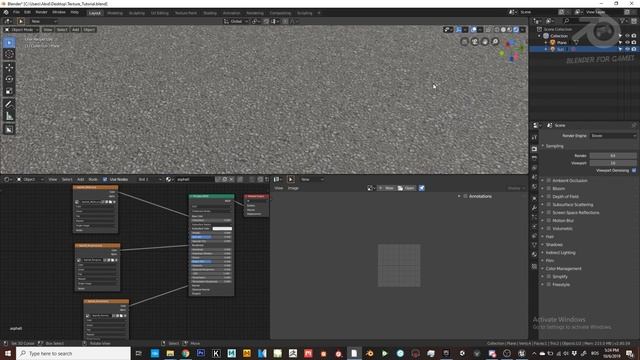This screenshot has height=360, width=640.
Task: Click the play button in the image editor header
Action: 291,180
